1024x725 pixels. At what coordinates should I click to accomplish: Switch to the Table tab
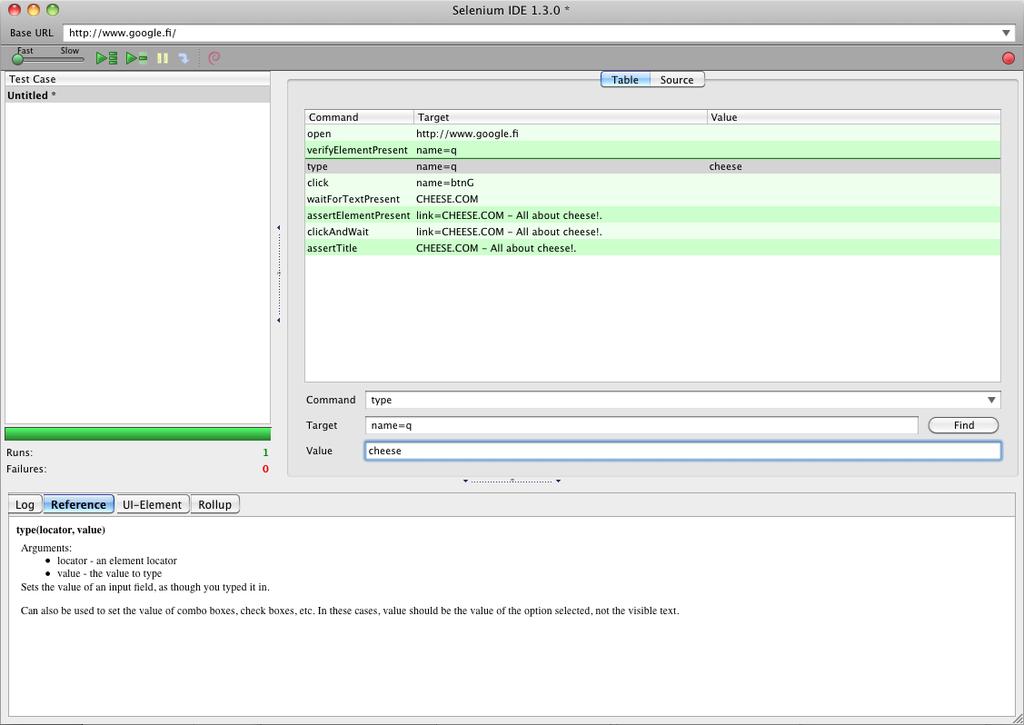pos(625,80)
